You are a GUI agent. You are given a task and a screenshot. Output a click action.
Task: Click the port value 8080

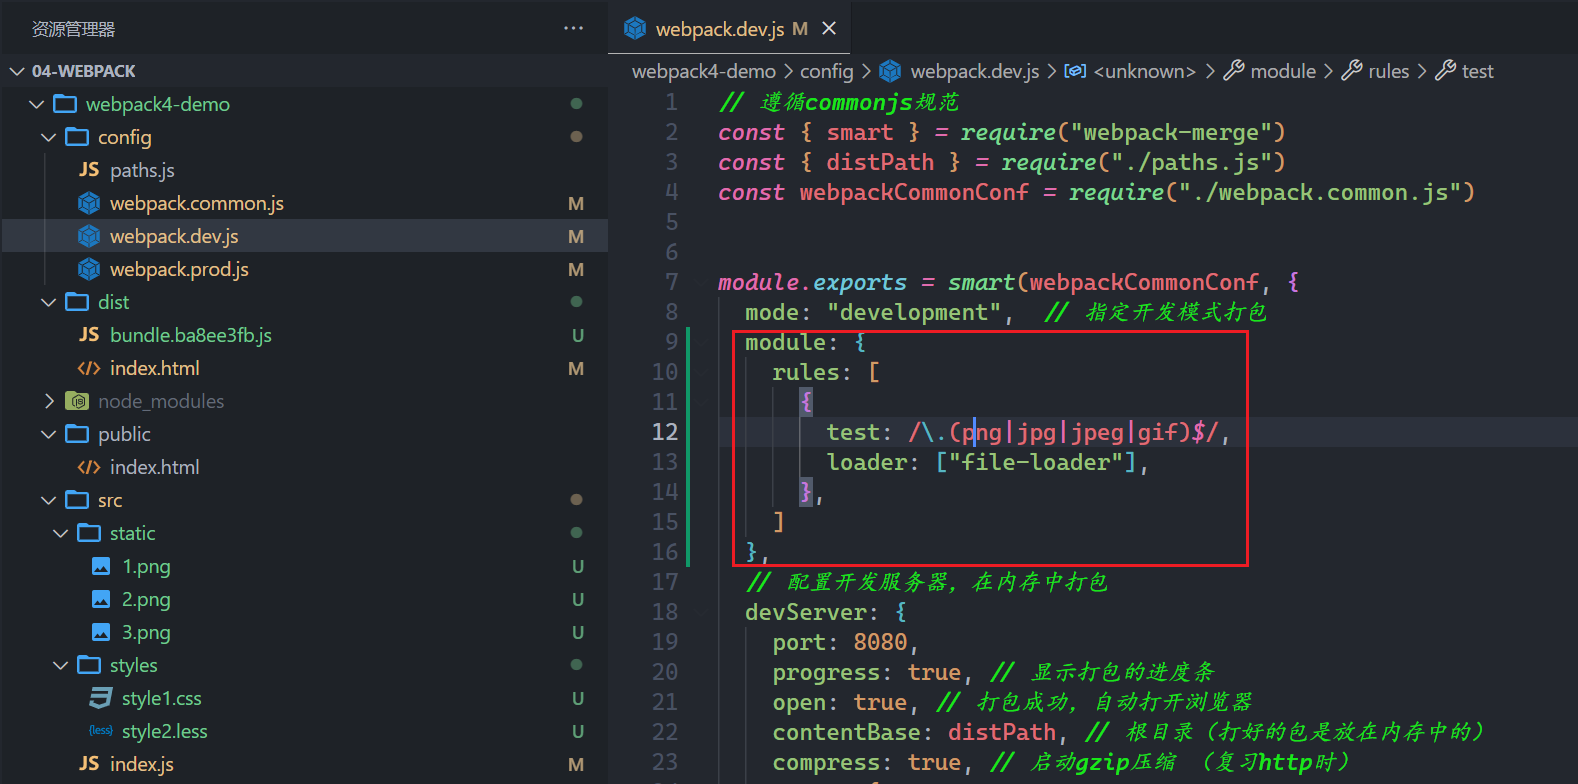click(x=881, y=642)
